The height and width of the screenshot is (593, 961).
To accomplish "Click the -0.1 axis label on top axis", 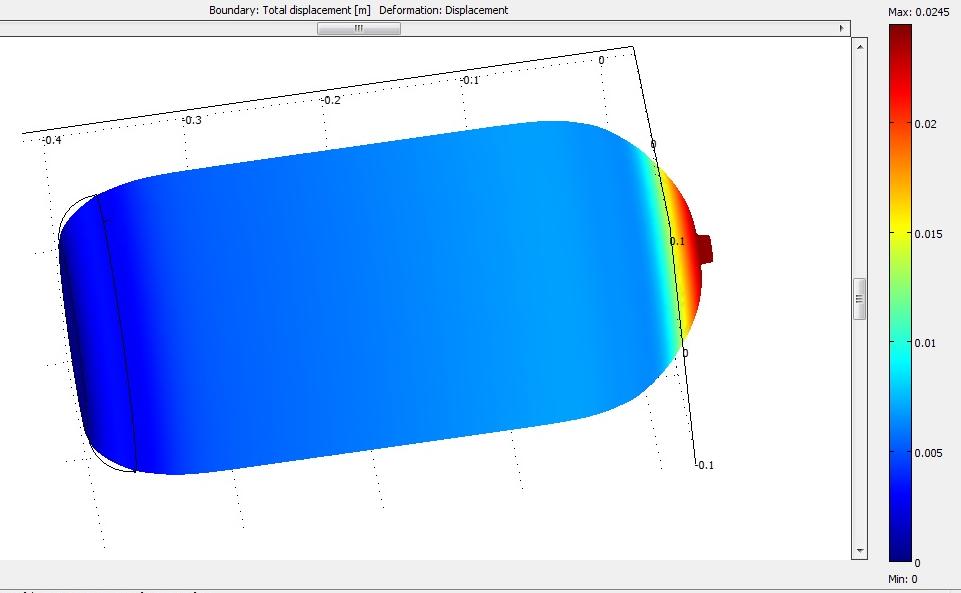I will point(469,80).
